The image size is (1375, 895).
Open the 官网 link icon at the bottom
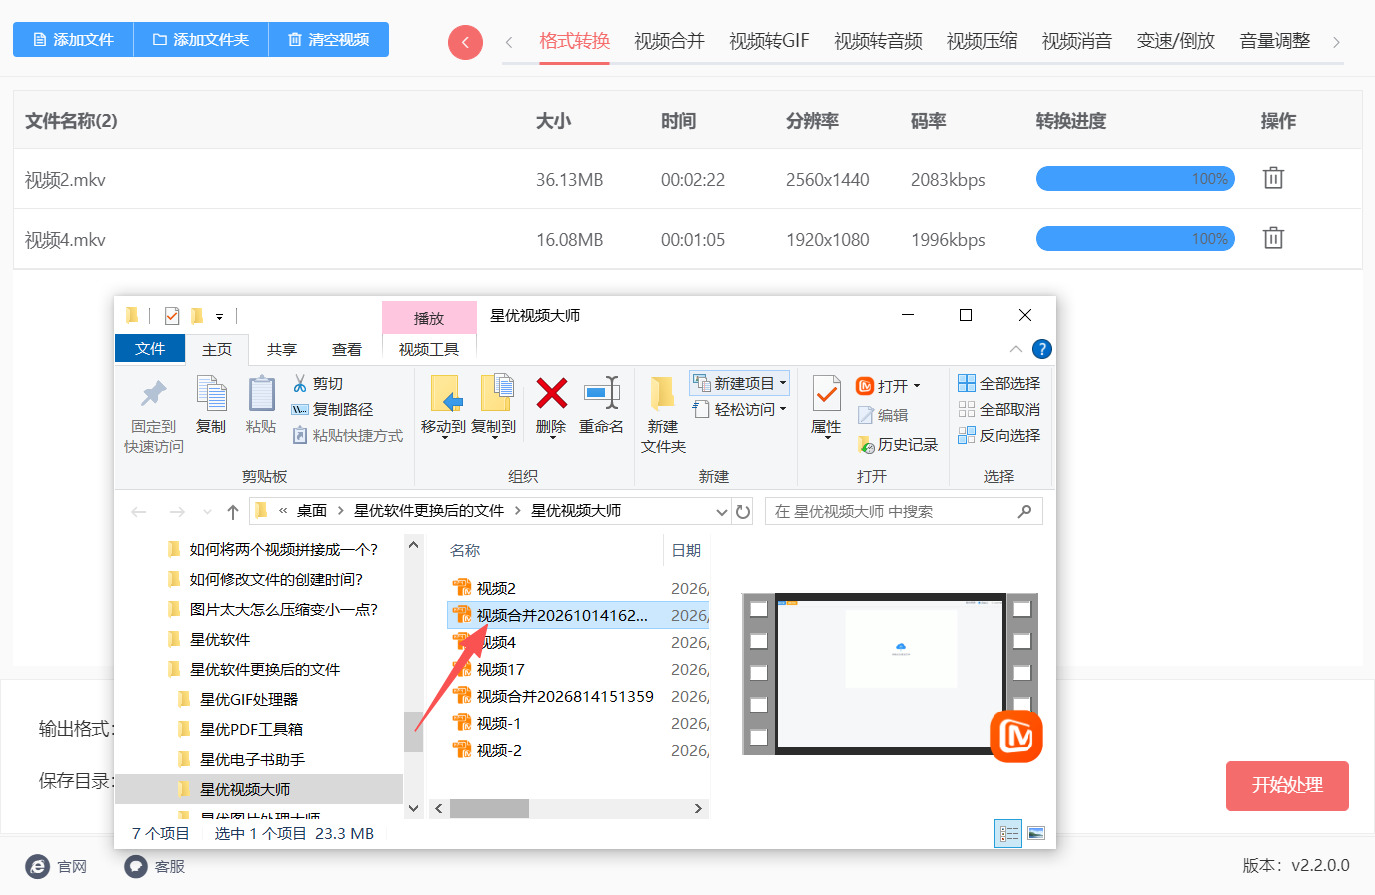pyautogui.click(x=37, y=866)
